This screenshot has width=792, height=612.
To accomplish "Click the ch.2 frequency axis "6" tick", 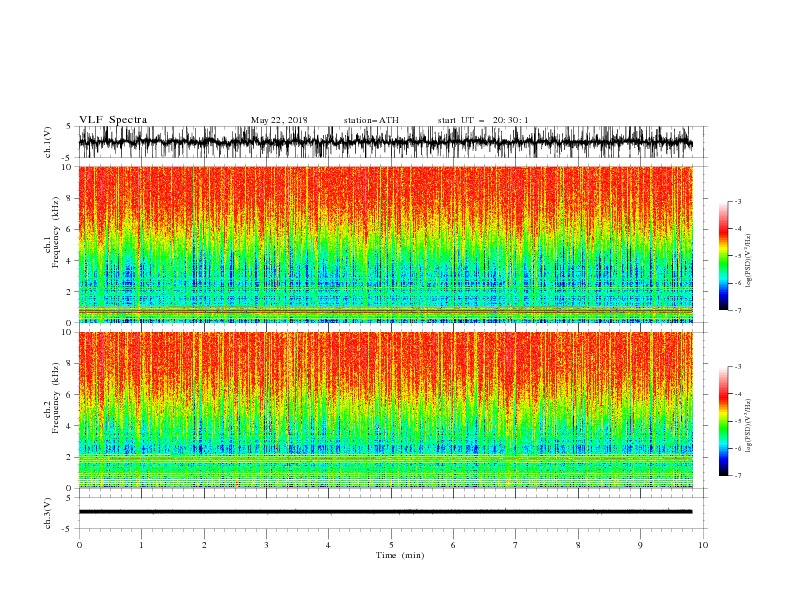I will tap(70, 395).
